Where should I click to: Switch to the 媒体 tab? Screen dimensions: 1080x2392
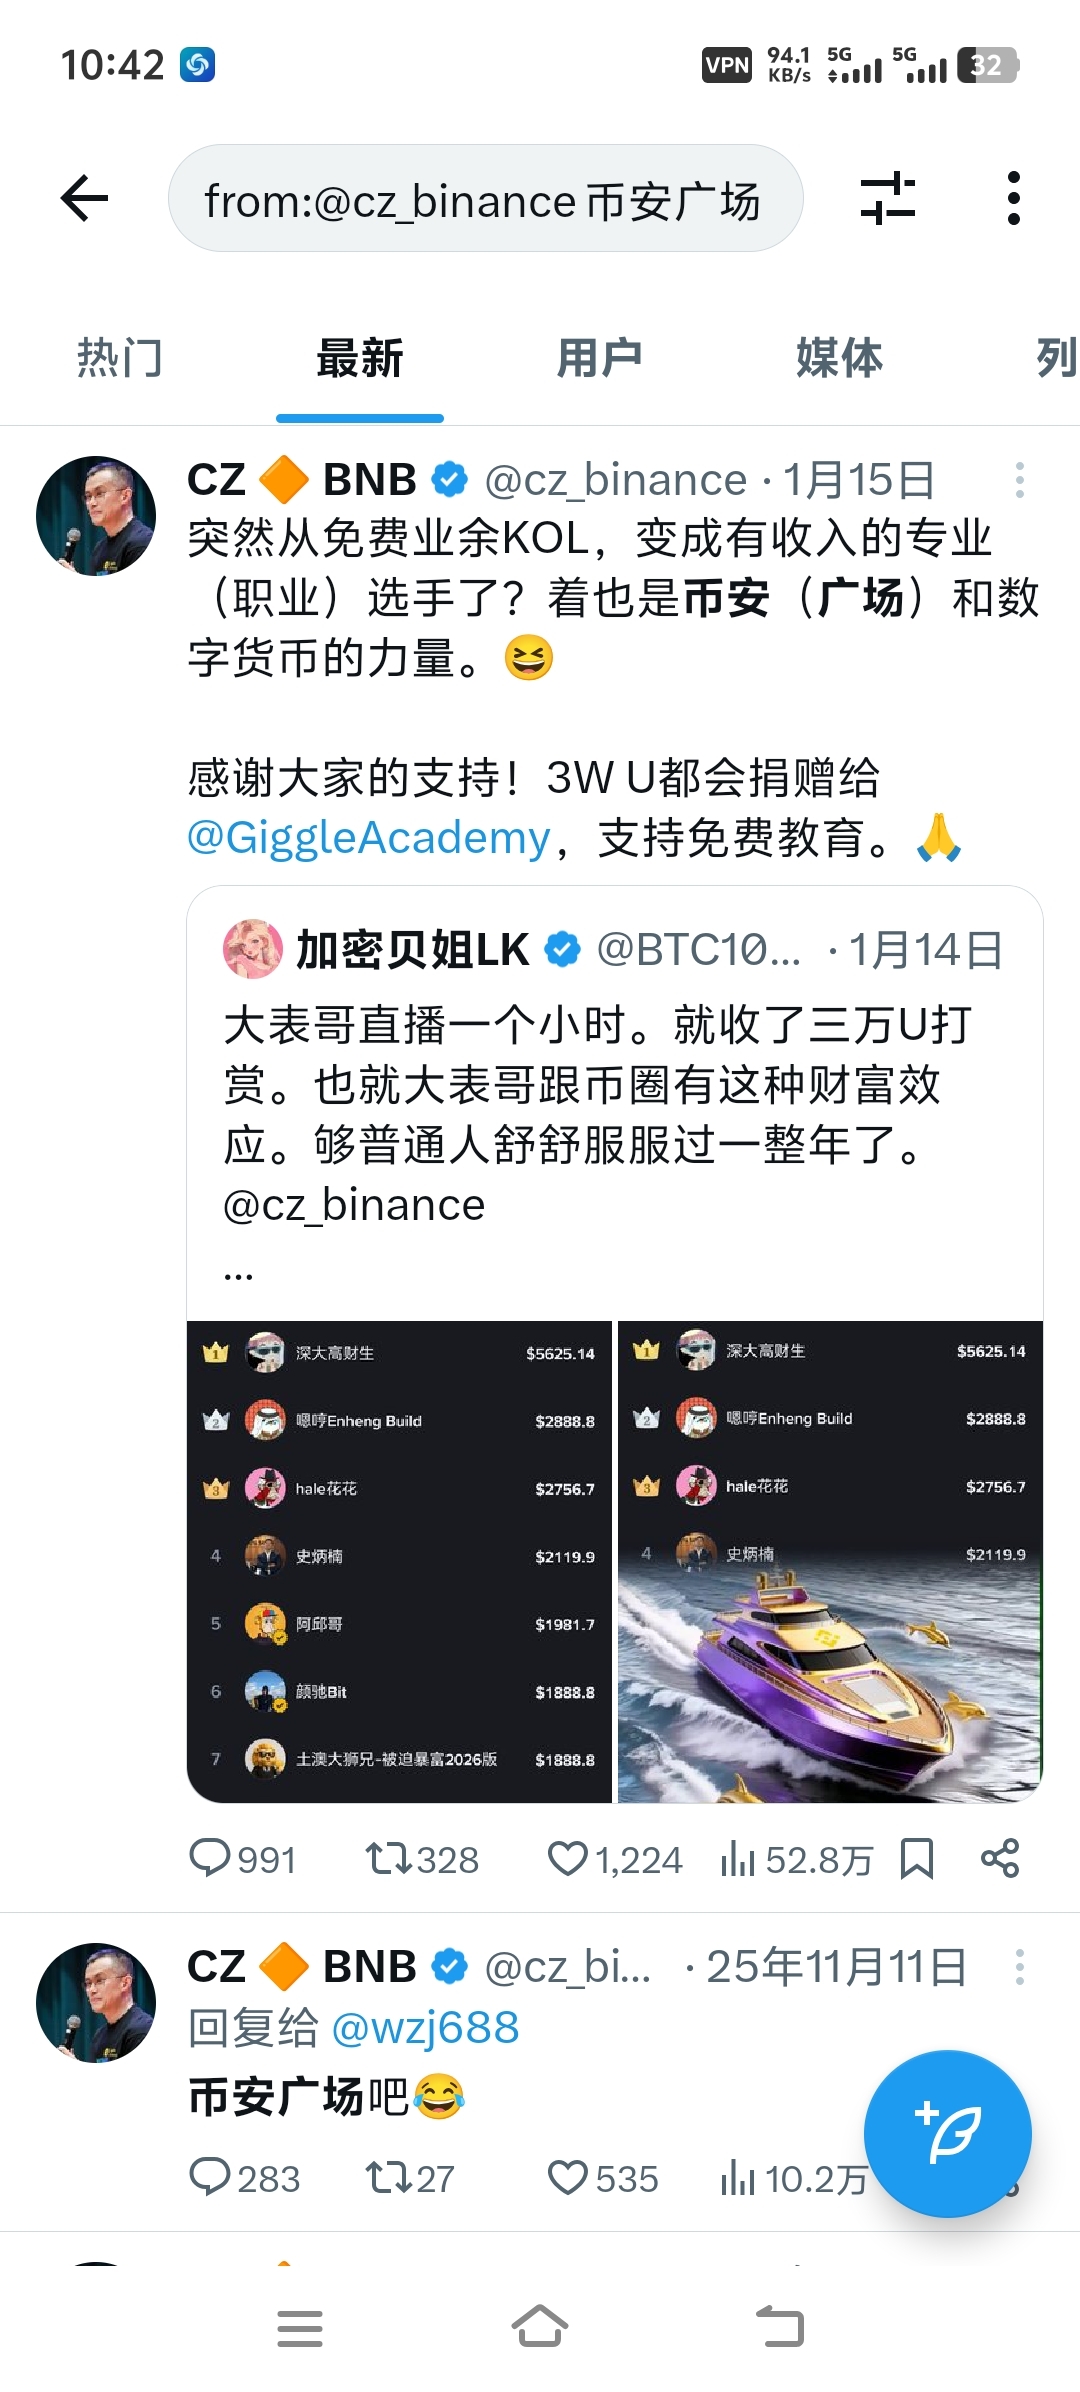point(840,358)
